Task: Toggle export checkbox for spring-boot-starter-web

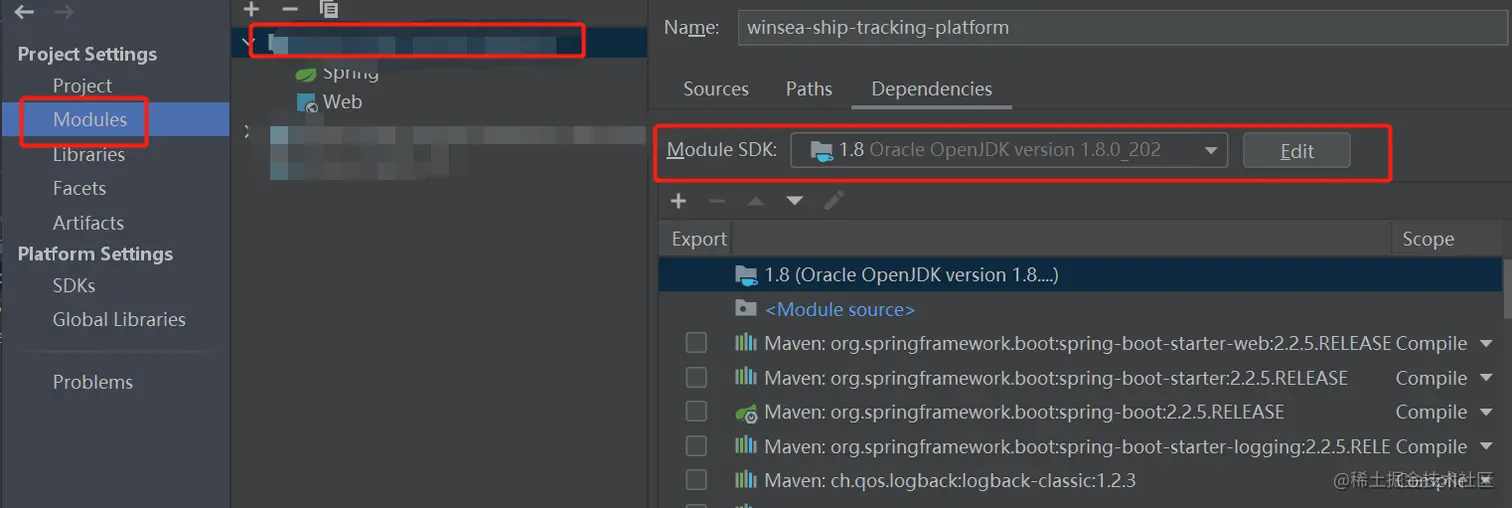Action: [696, 343]
